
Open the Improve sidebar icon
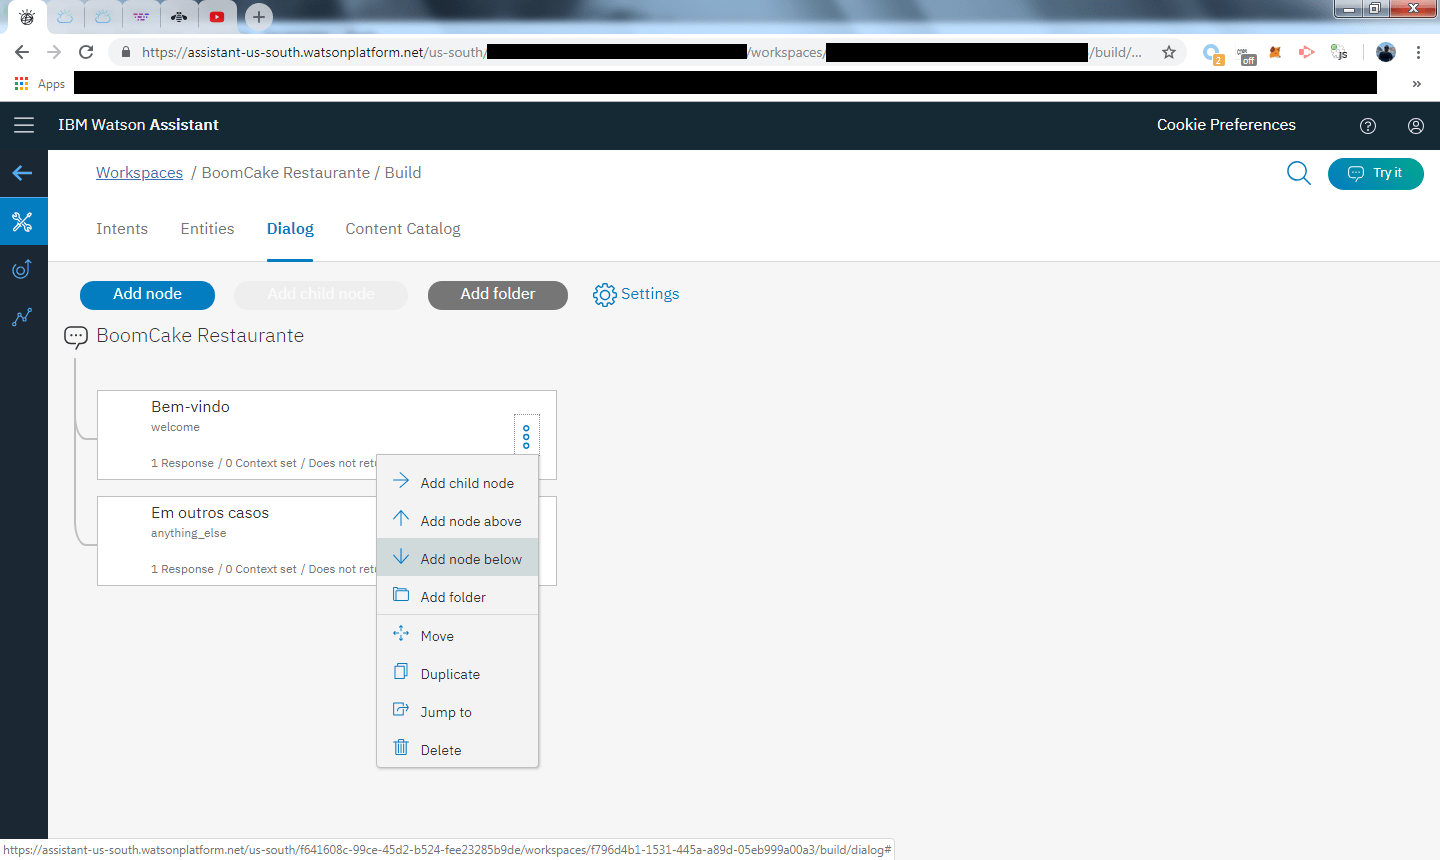click(23, 269)
